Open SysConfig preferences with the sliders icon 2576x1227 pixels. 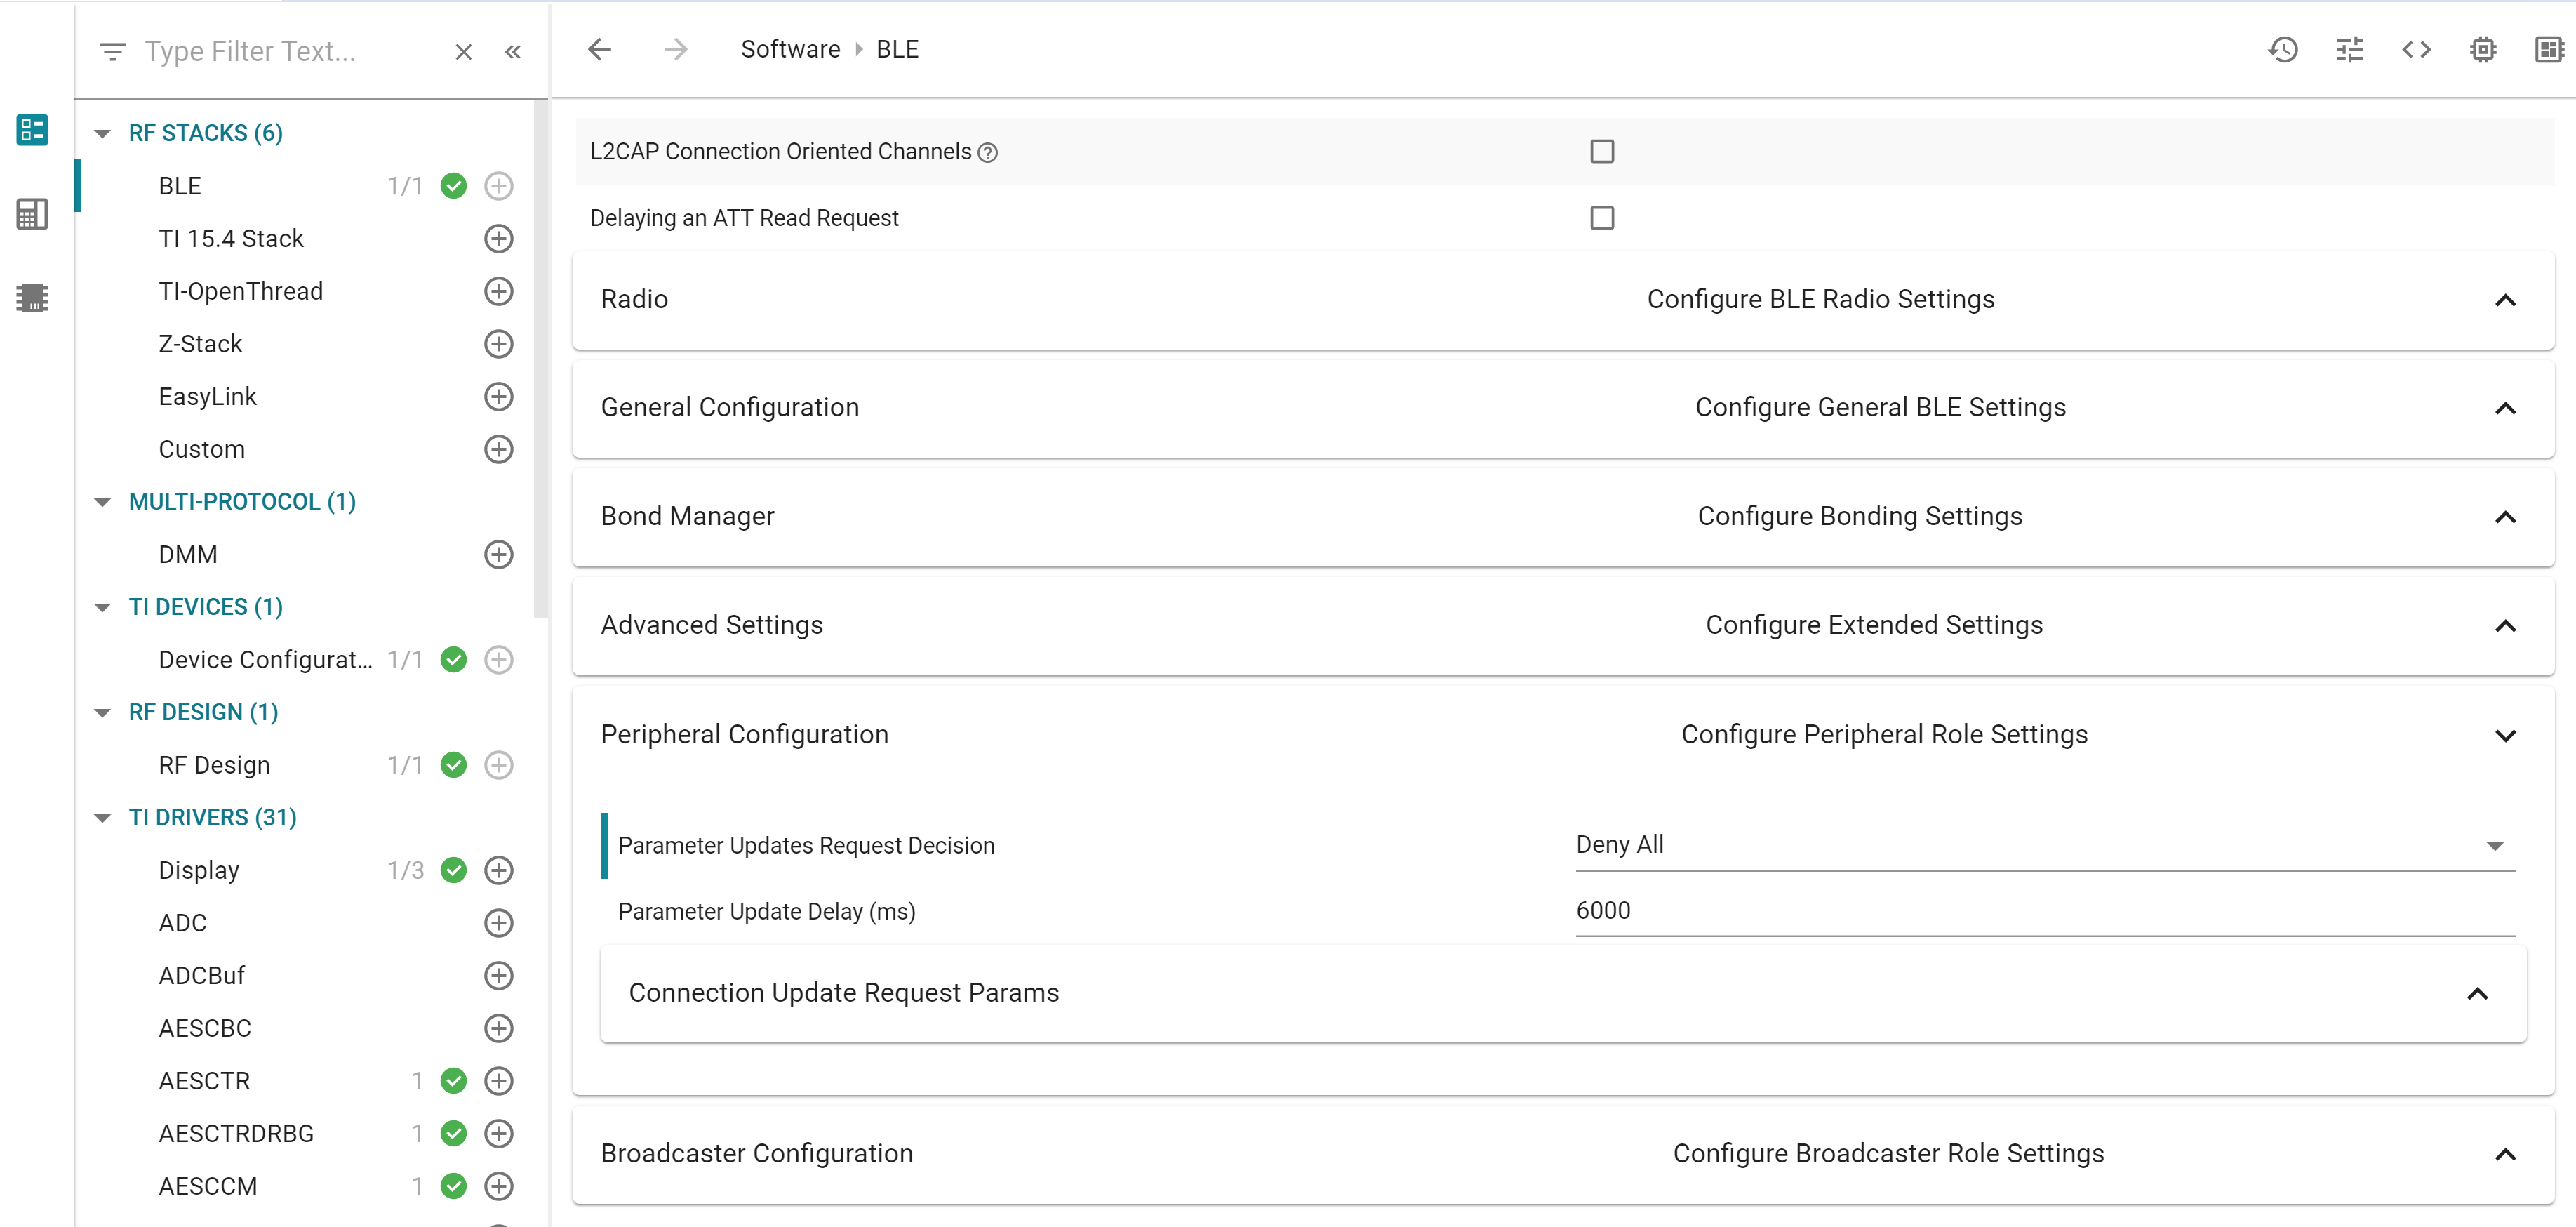coord(2350,49)
